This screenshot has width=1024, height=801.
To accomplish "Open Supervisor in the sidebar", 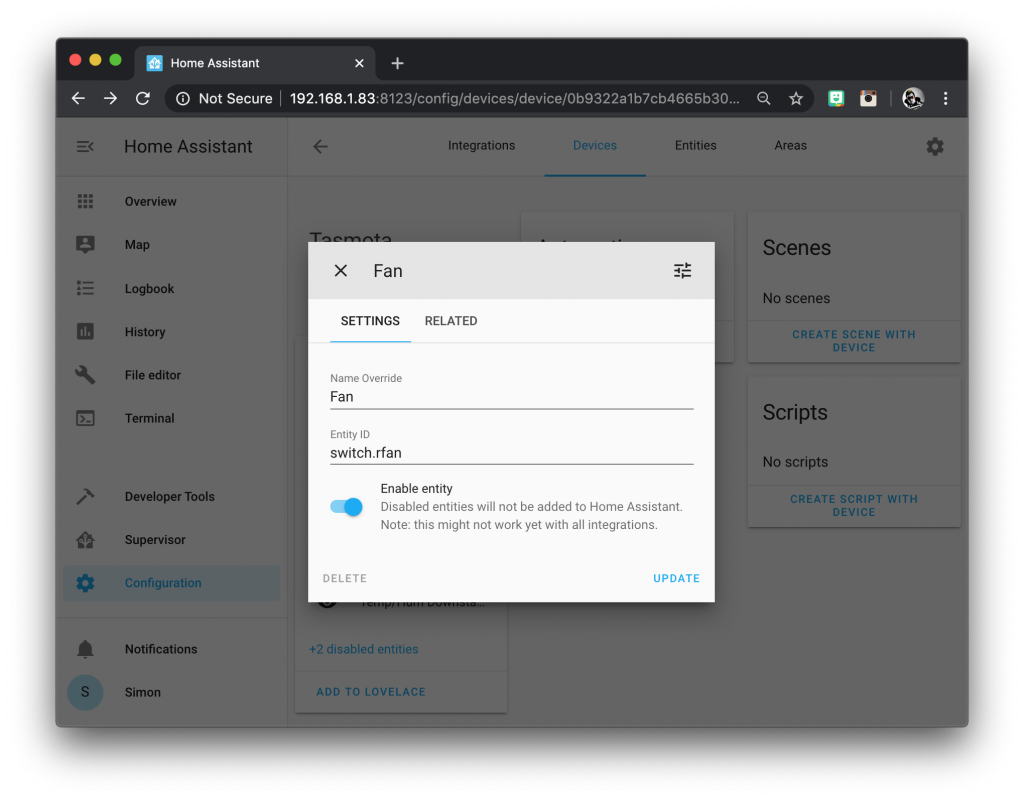I will coord(172,540).
